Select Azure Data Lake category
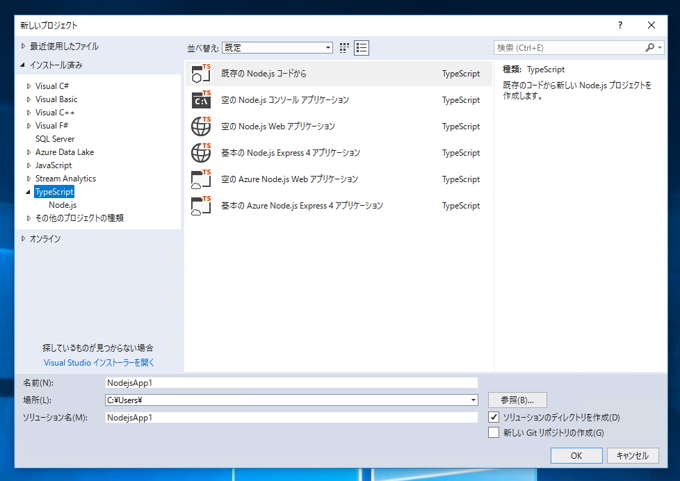 pyautogui.click(x=65, y=152)
